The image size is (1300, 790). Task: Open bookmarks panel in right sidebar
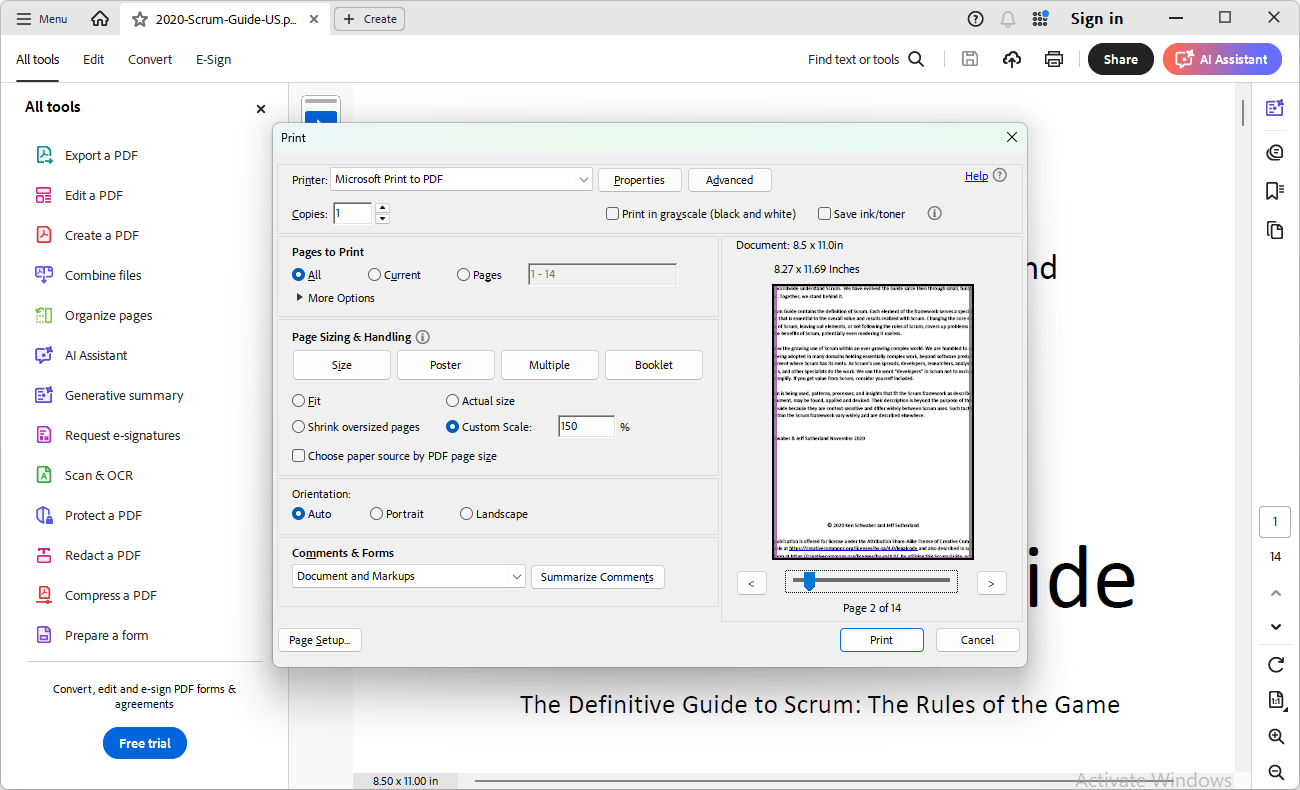tap(1274, 190)
